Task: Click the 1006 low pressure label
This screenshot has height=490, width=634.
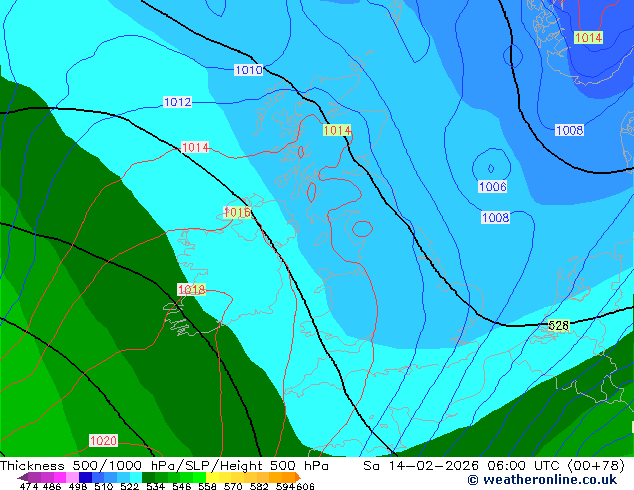Action: [492, 186]
